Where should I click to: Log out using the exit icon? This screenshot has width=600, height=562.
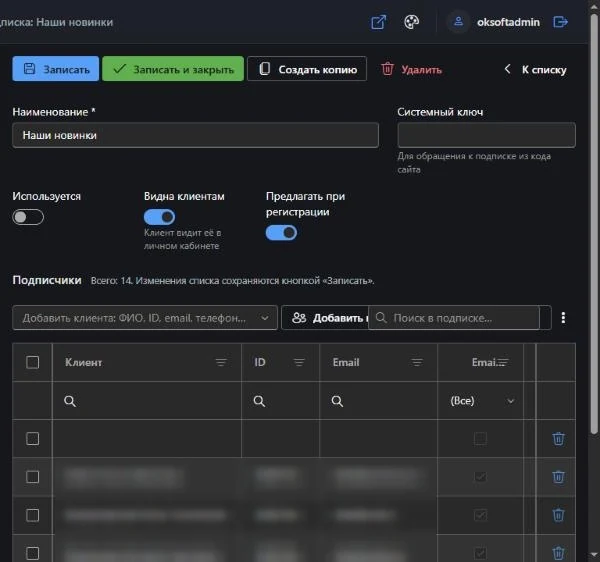[x=560, y=22]
